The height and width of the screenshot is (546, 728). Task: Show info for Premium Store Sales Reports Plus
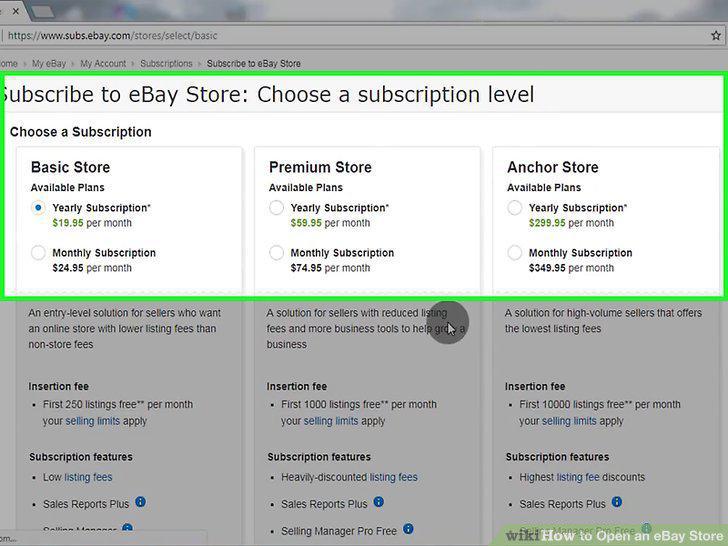click(378, 502)
